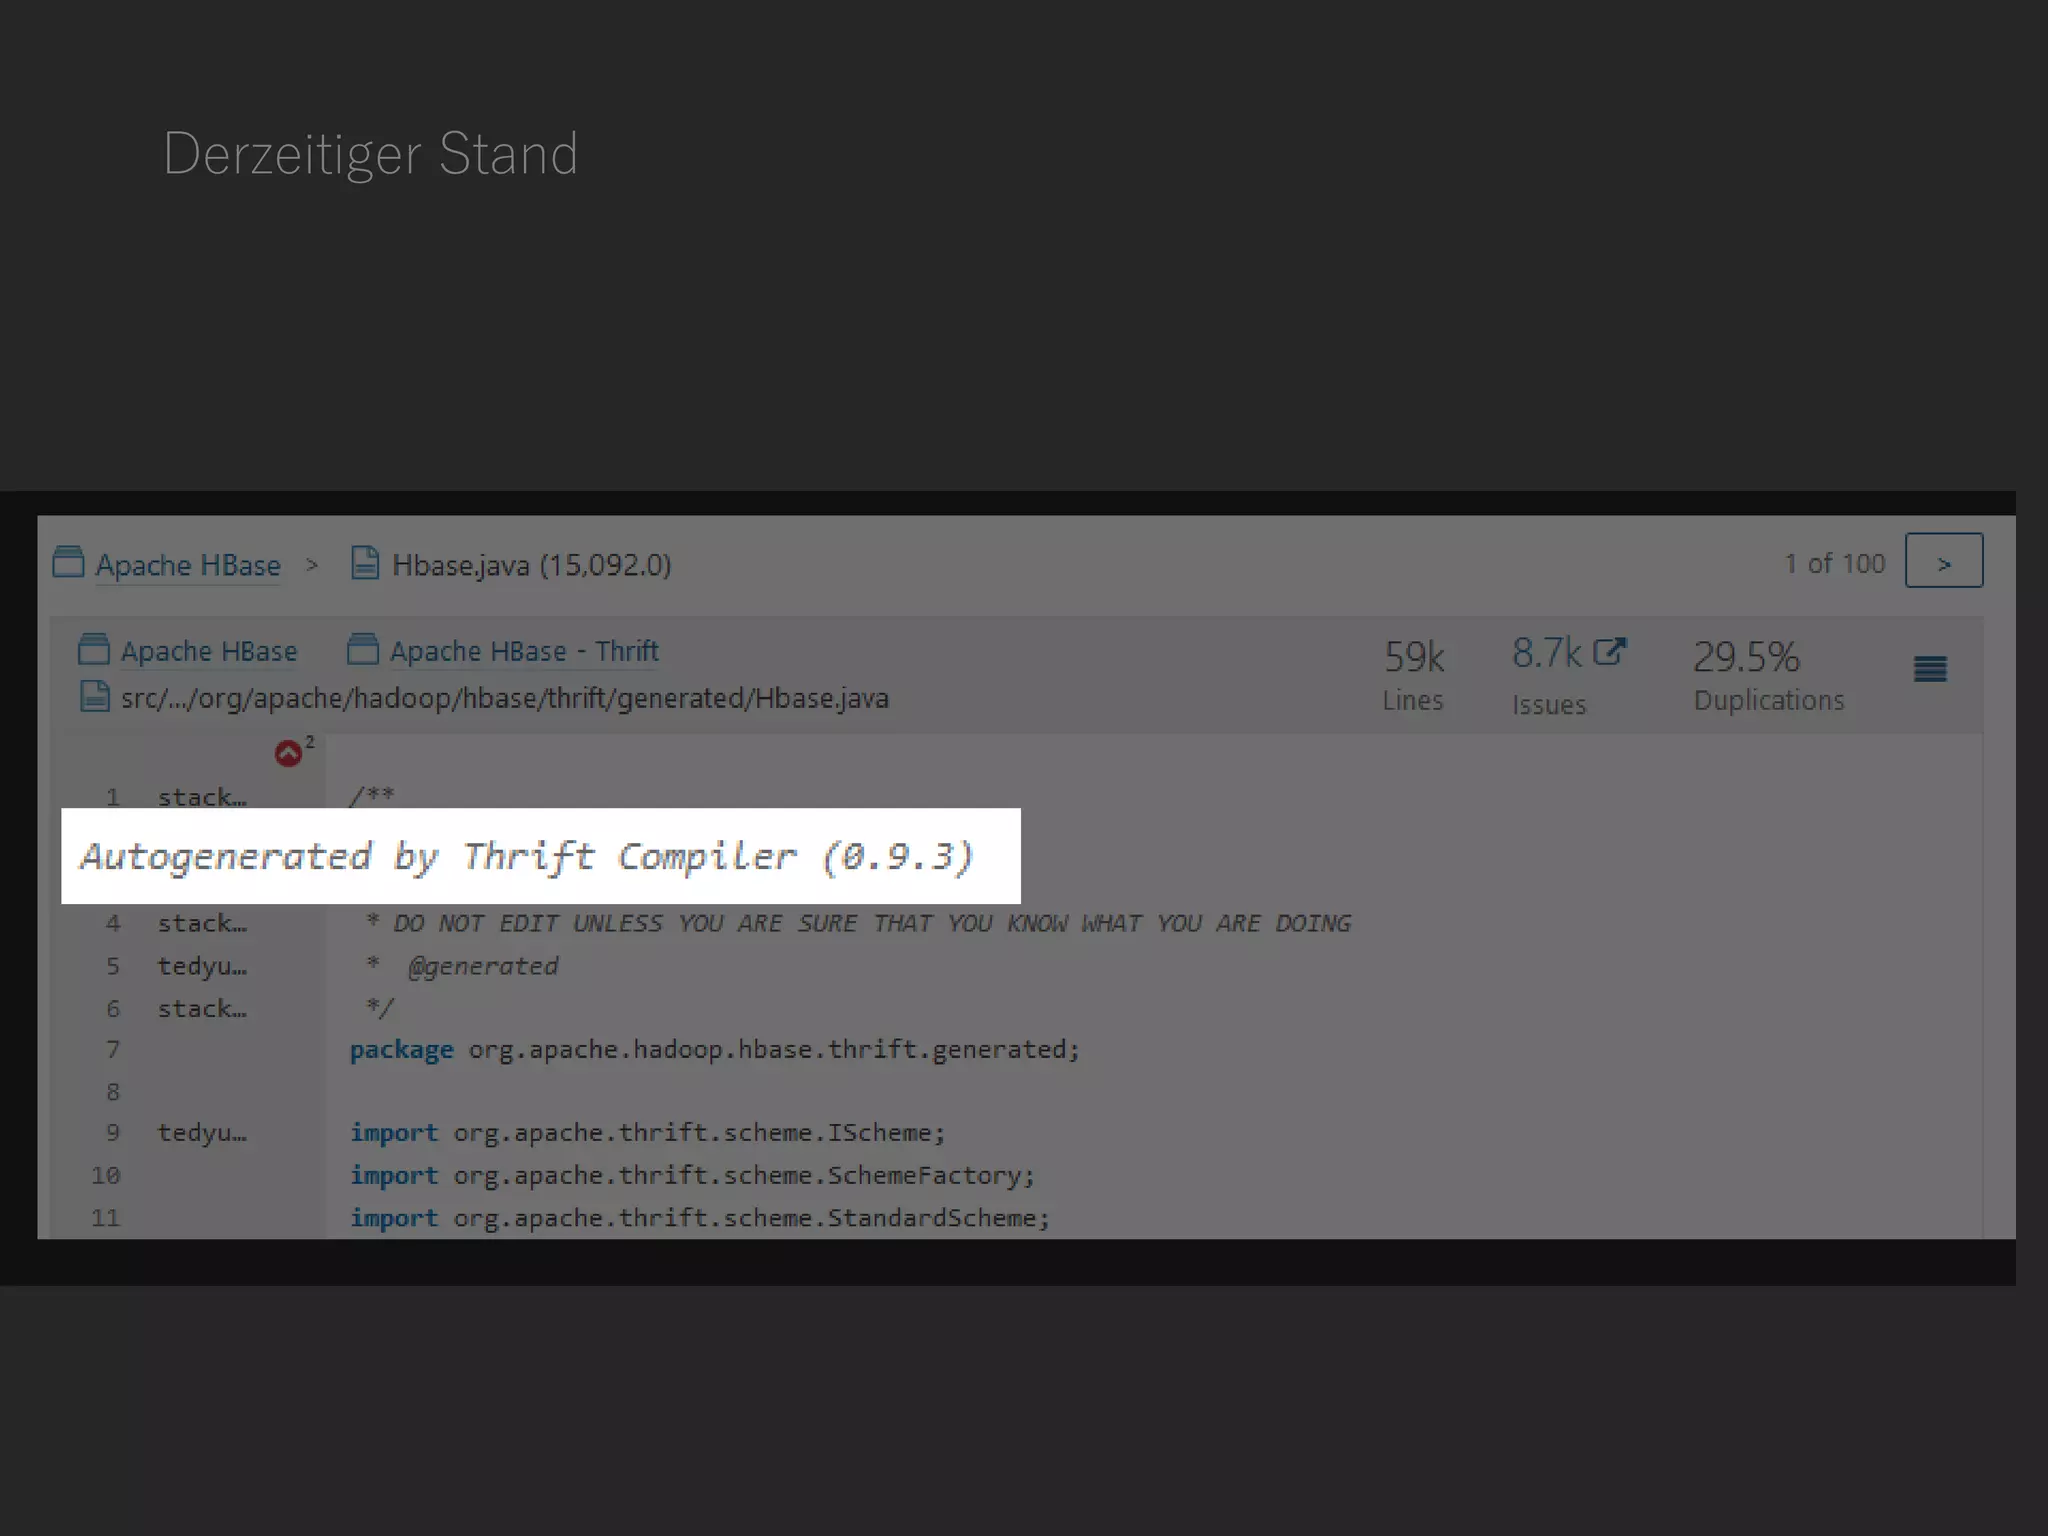Go to the next file with > button
Screen dimensions: 2048x1536
(x=1943, y=561)
